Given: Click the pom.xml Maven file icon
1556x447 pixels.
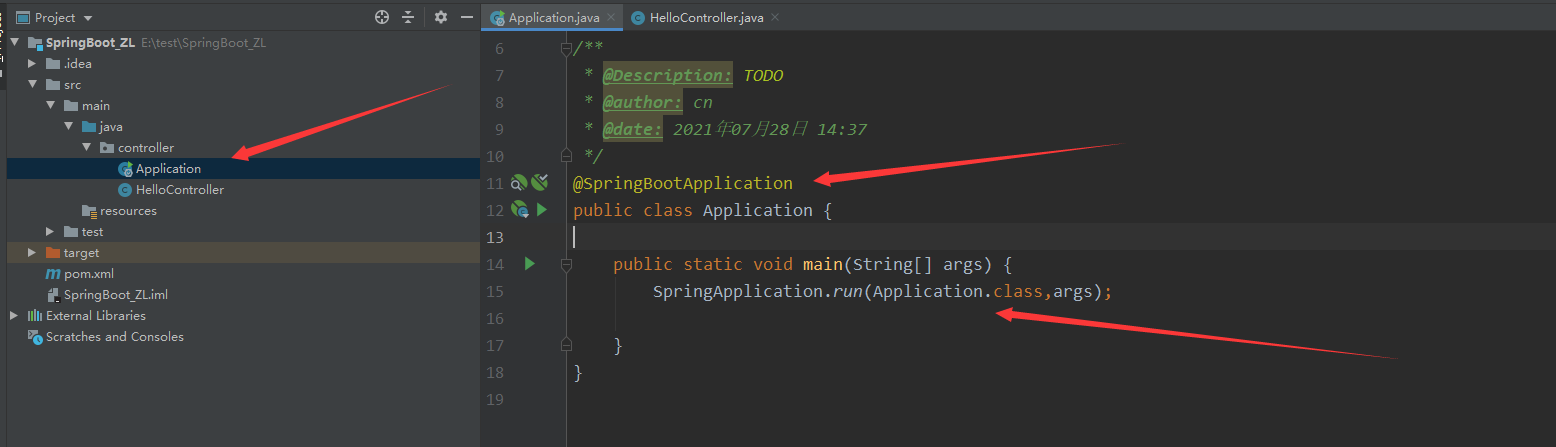Looking at the screenshot, I should click(x=53, y=274).
